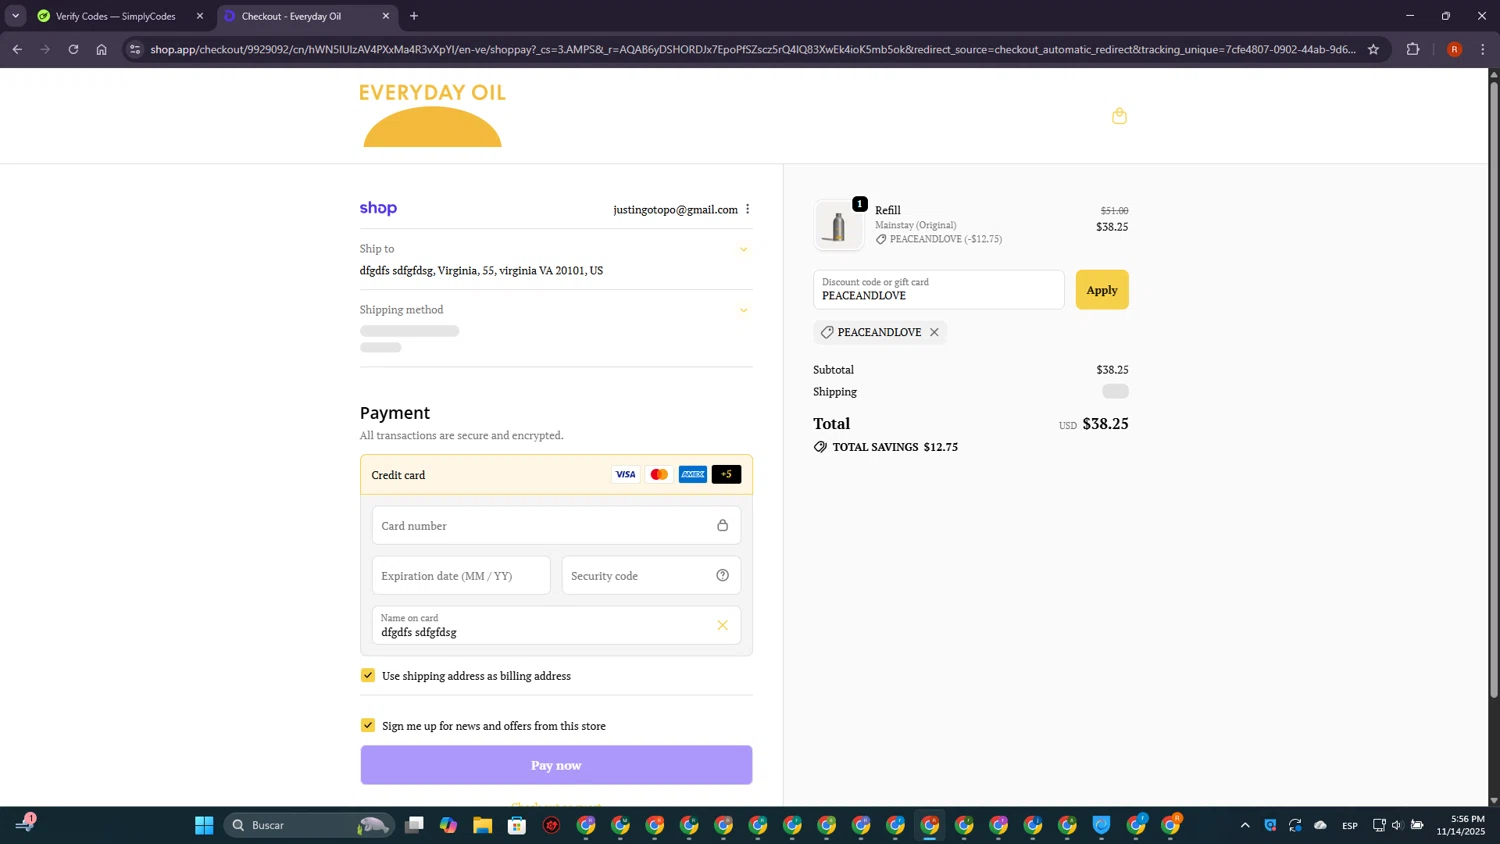Click the Shop logo
This screenshot has width=1500, height=844.
tap(378, 208)
